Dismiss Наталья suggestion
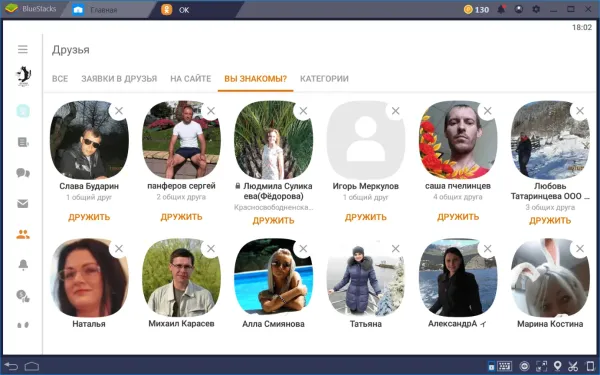 (119, 249)
